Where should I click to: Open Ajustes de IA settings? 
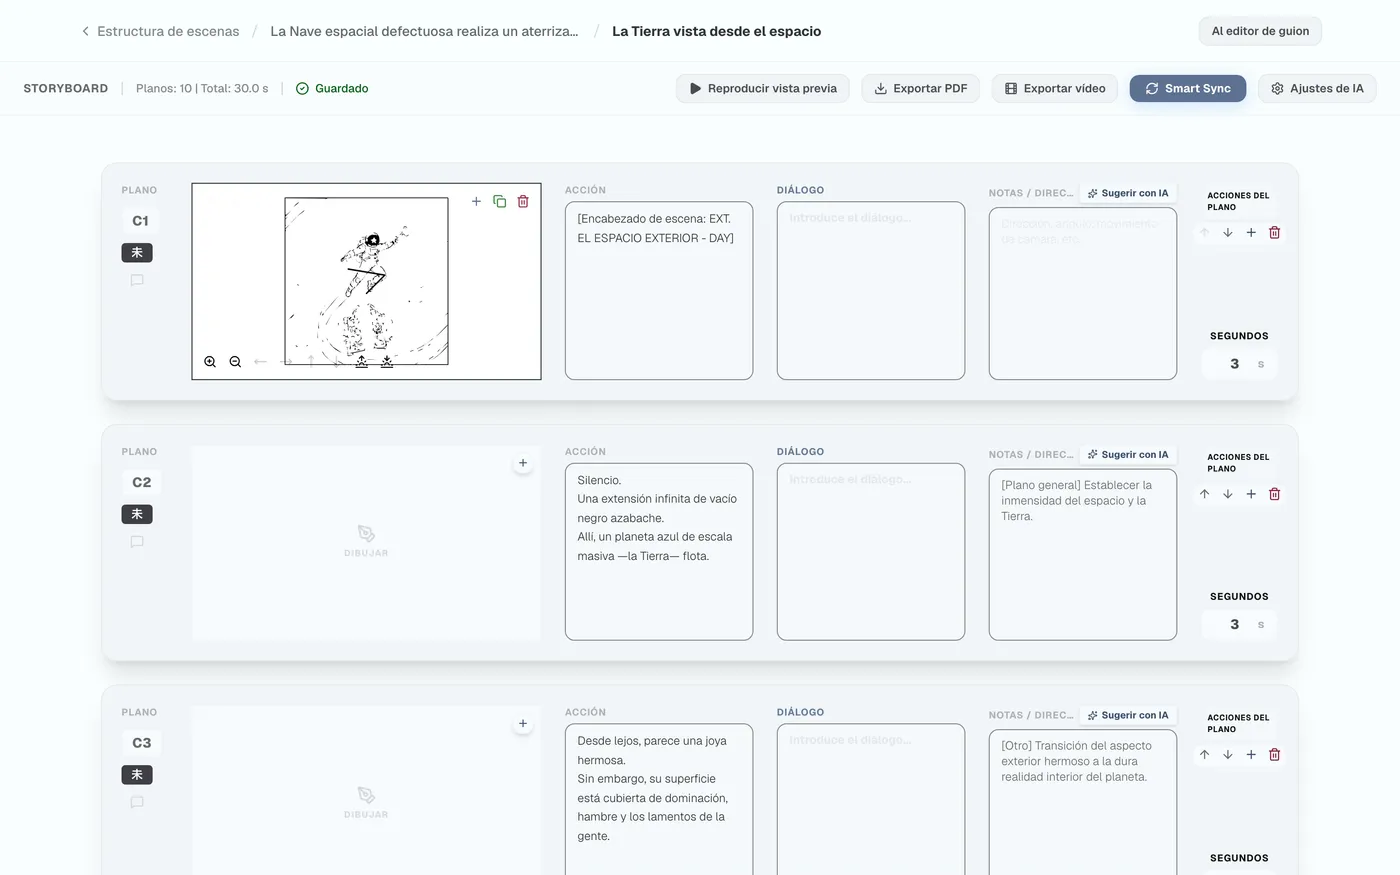[1317, 88]
